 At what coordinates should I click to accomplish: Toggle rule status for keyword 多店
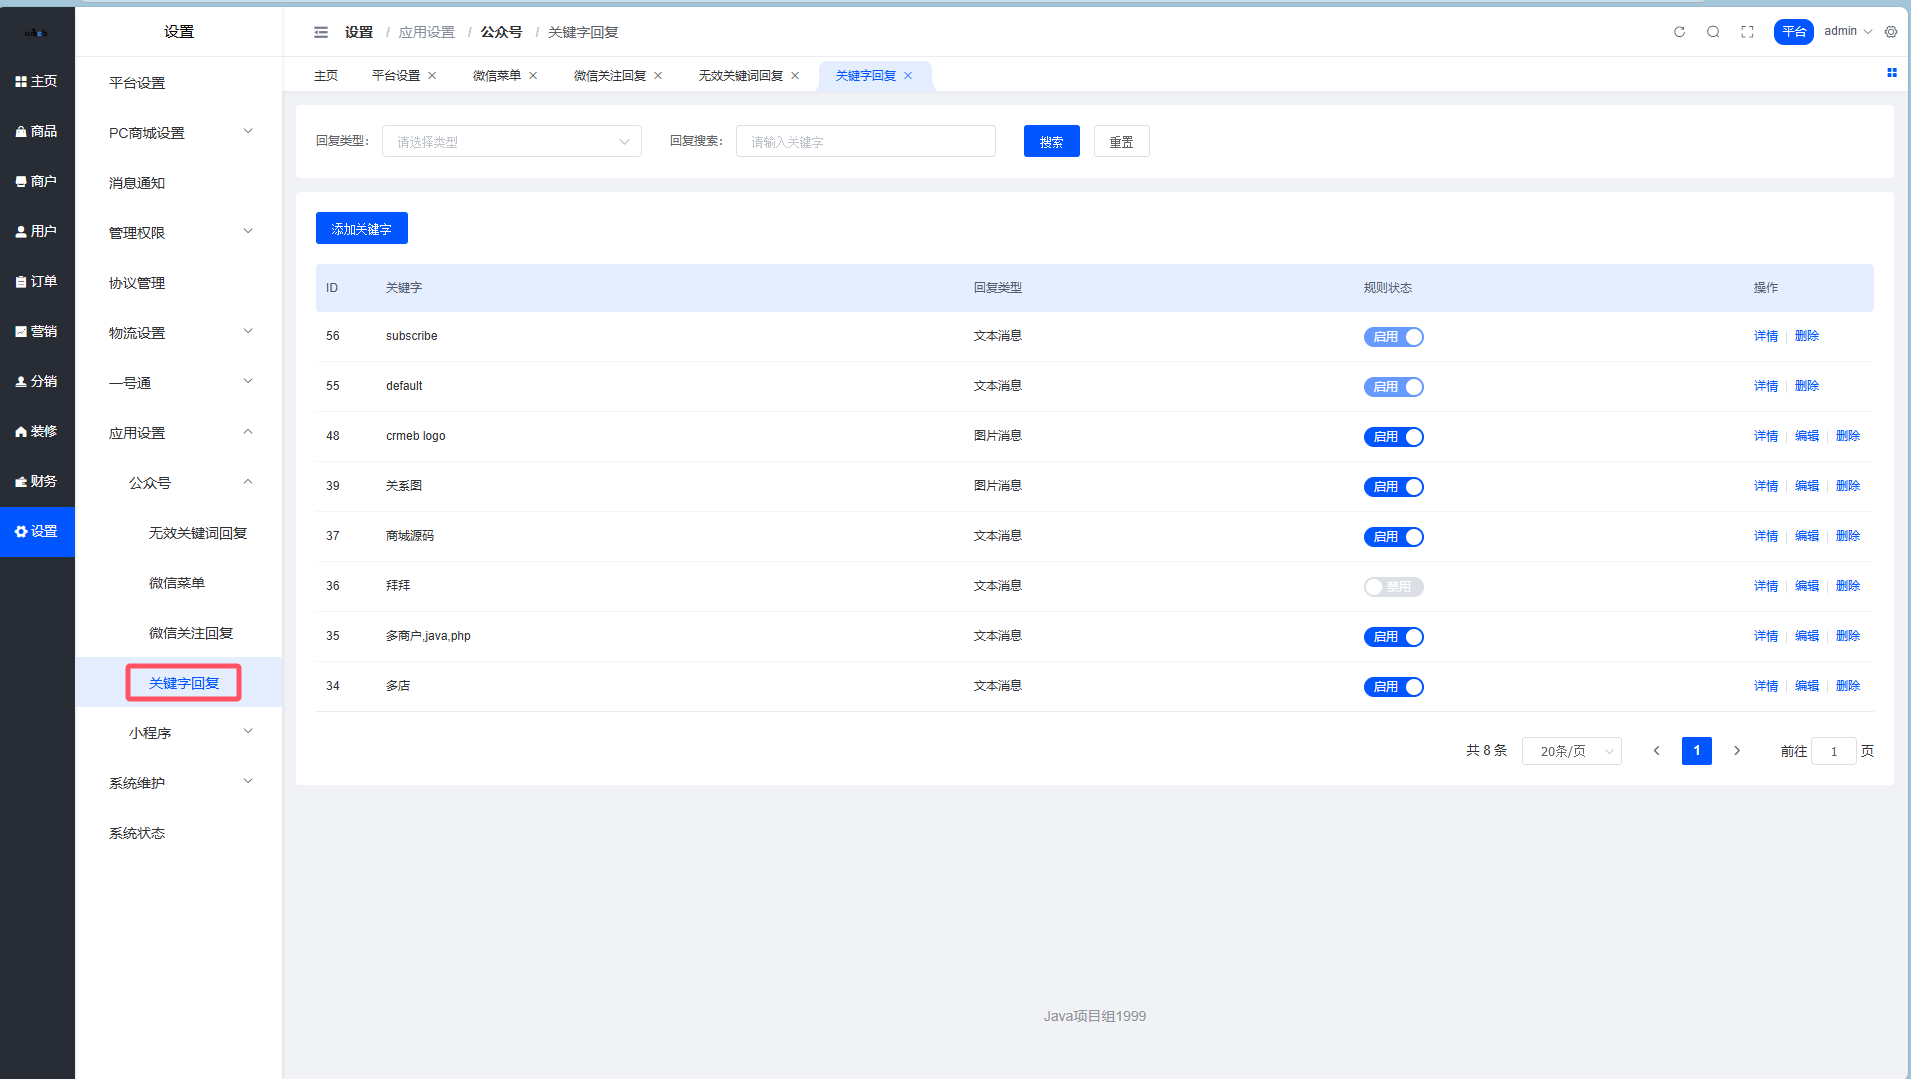point(1393,687)
